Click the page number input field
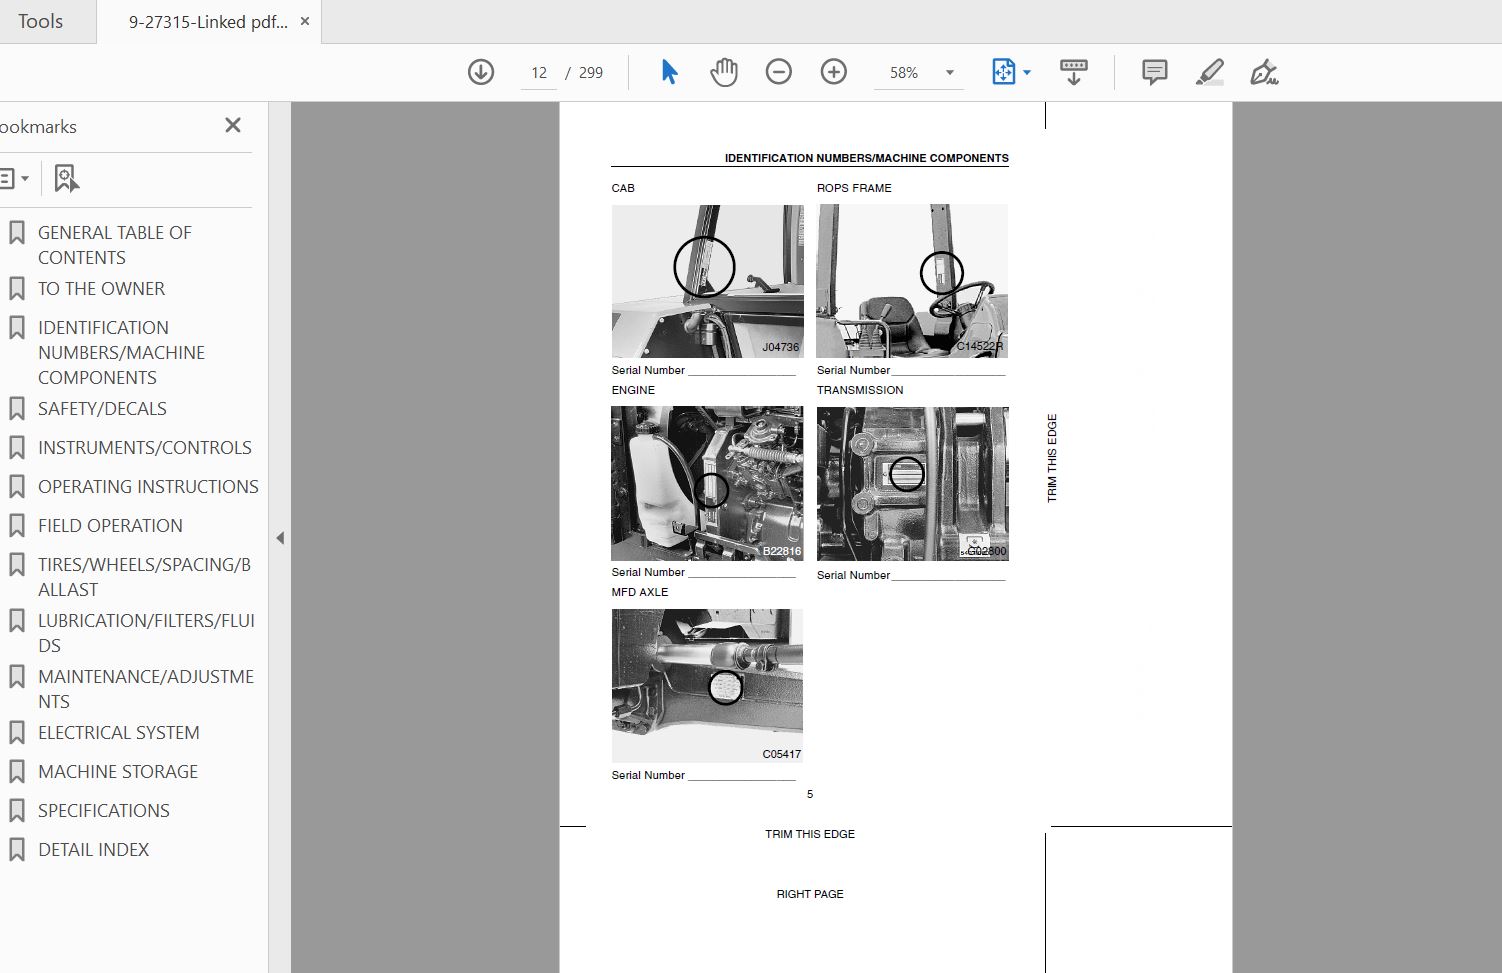This screenshot has height=973, width=1502. (539, 73)
